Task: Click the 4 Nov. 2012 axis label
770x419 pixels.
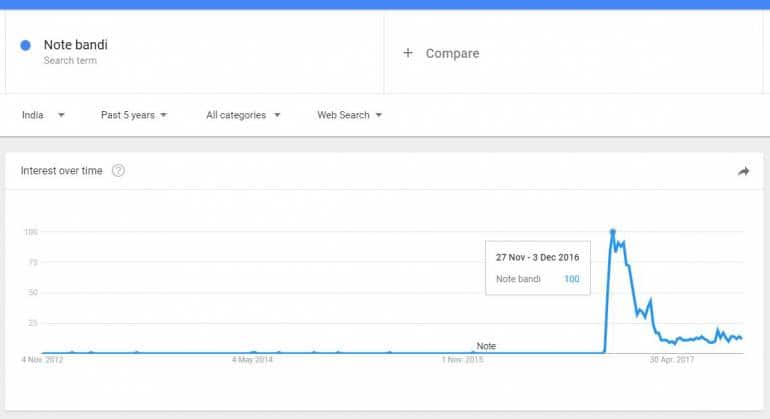Action: tap(42, 359)
